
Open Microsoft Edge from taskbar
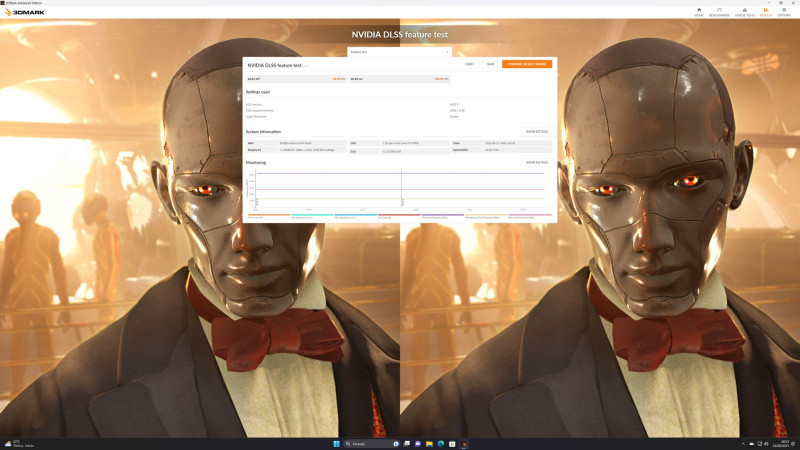click(x=441, y=444)
